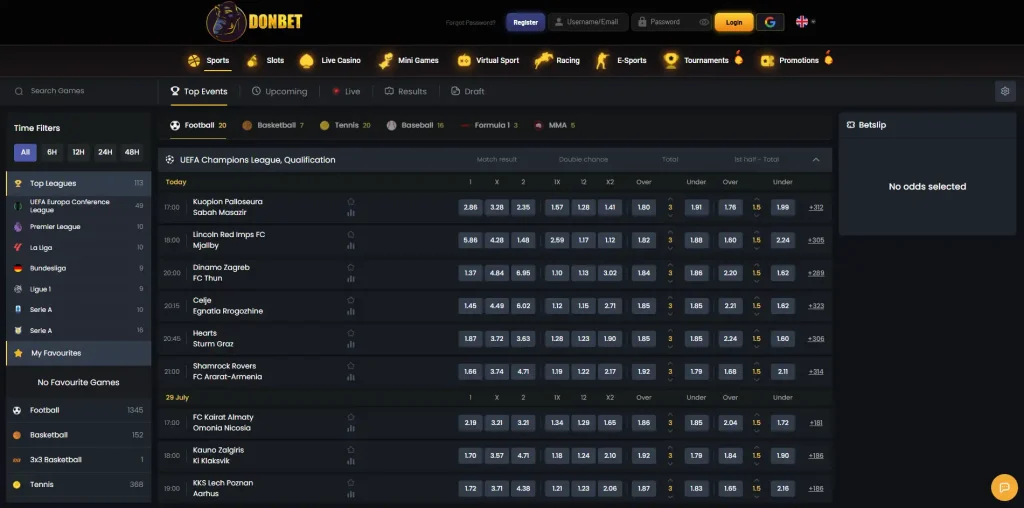Open statistics icon for Shamrock Rovers match

[351, 377]
